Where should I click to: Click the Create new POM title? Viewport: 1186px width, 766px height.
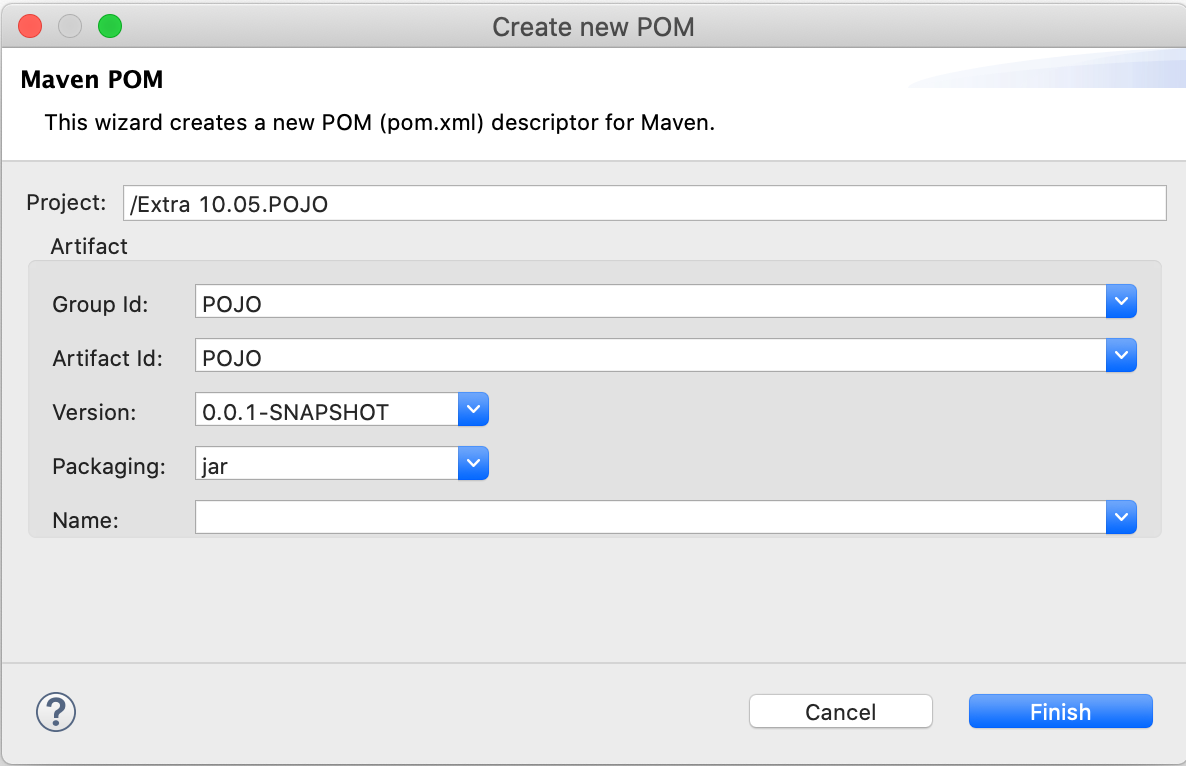(593, 26)
